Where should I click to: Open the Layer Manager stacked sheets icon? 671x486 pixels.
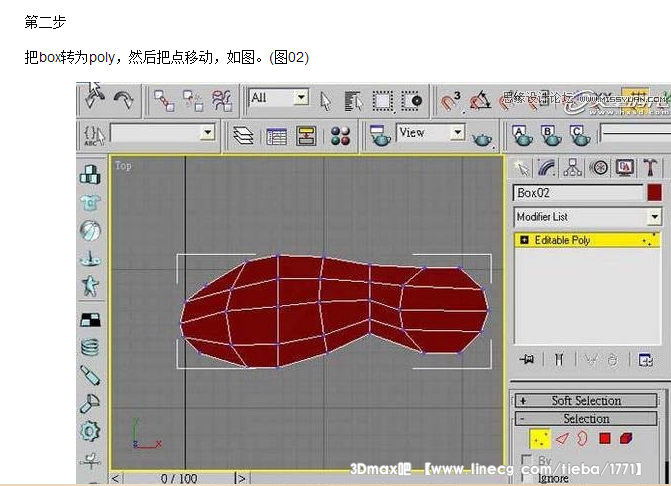[243, 136]
